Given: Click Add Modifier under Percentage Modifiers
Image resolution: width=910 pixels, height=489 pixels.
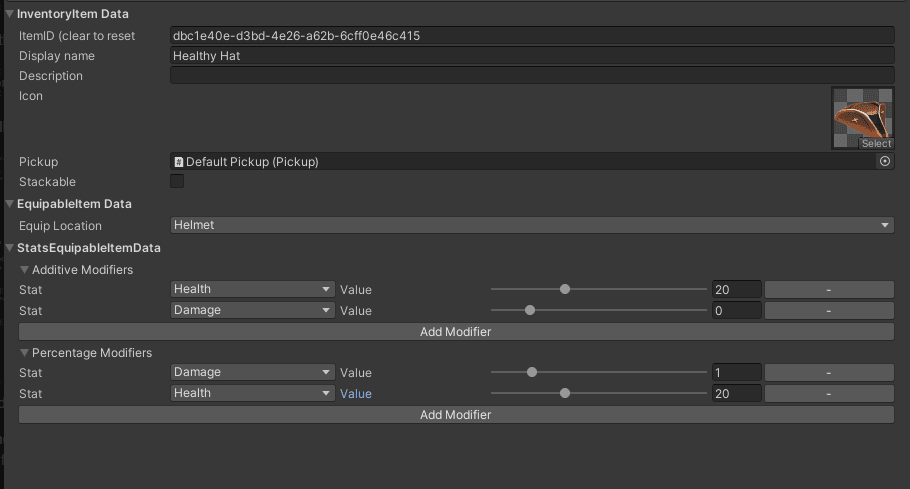Looking at the screenshot, I should [455, 414].
